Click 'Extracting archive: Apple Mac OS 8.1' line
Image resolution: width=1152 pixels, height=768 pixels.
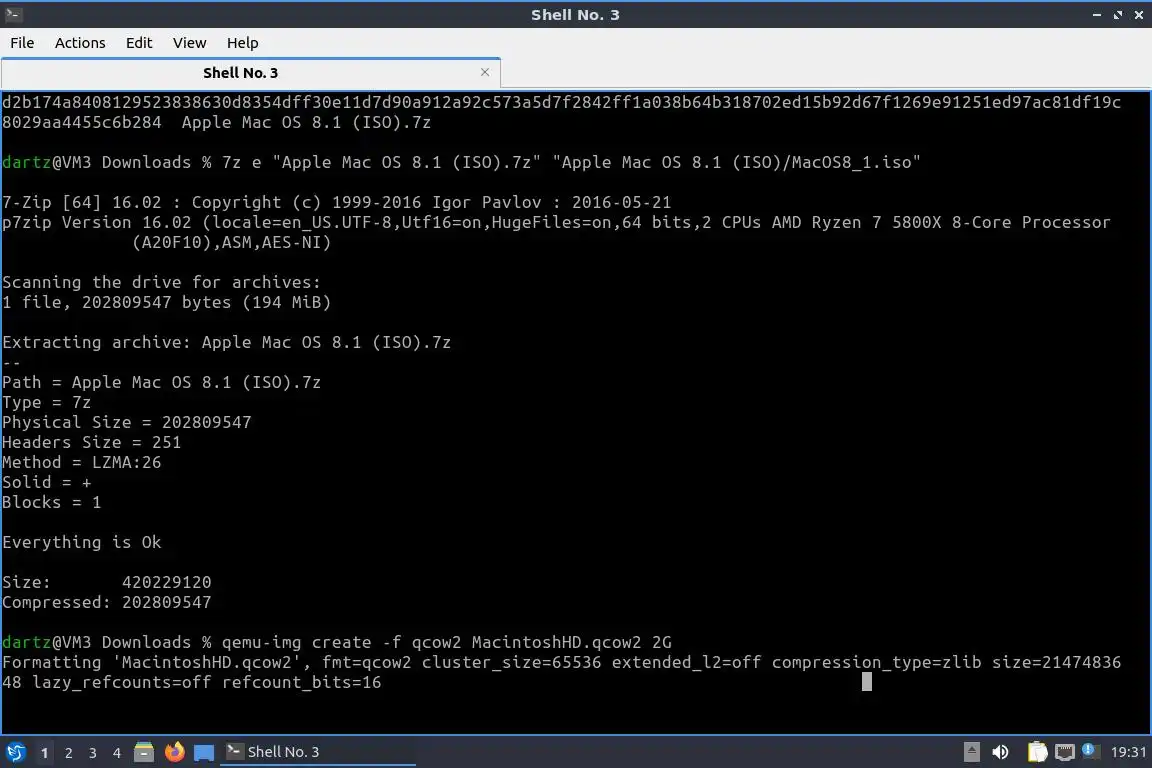[226, 342]
